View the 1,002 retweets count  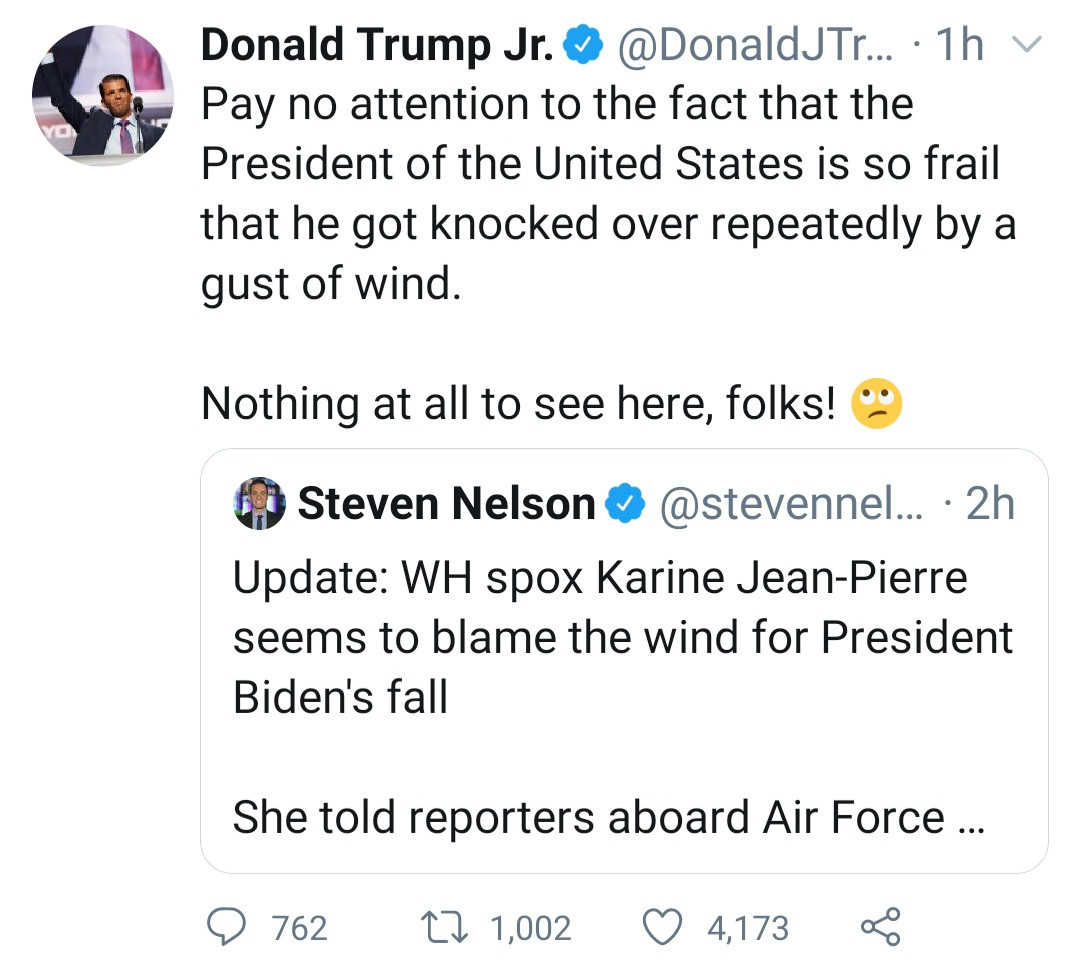(530, 928)
